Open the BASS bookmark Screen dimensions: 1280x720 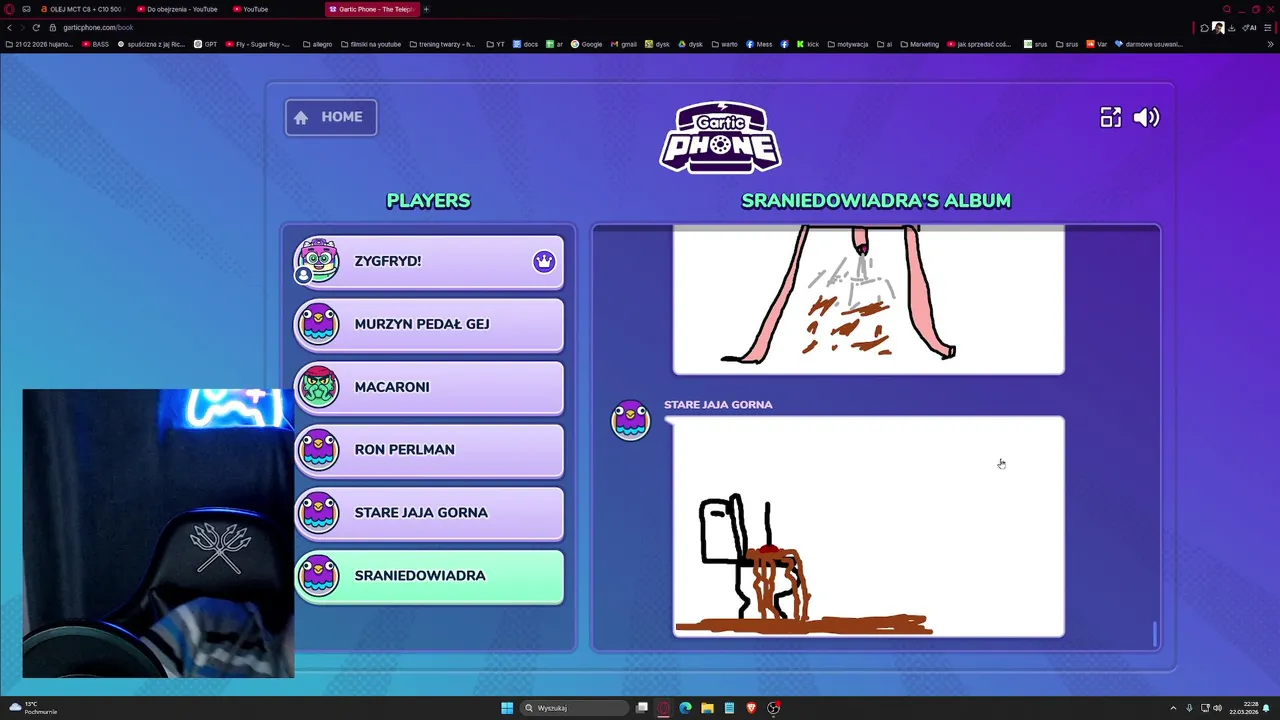pyautogui.click(x=96, y=44)
